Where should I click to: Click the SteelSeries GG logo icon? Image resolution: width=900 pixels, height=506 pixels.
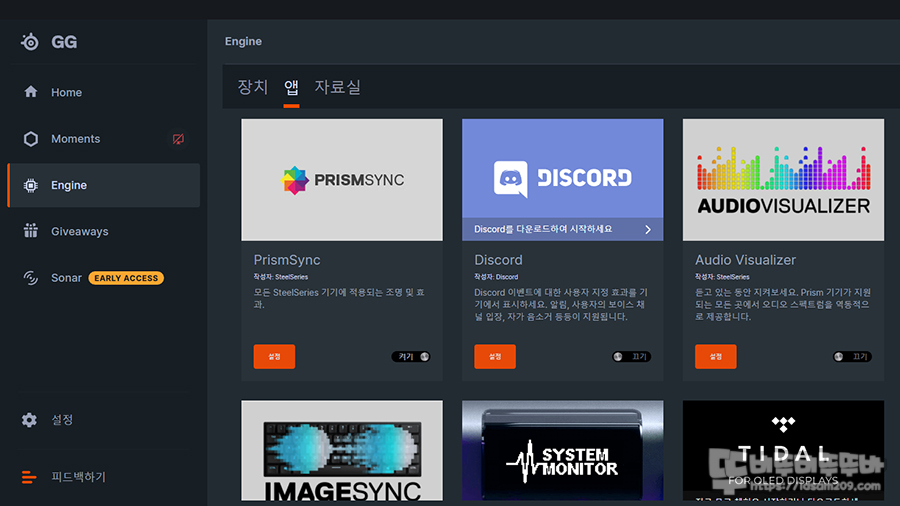30,42
